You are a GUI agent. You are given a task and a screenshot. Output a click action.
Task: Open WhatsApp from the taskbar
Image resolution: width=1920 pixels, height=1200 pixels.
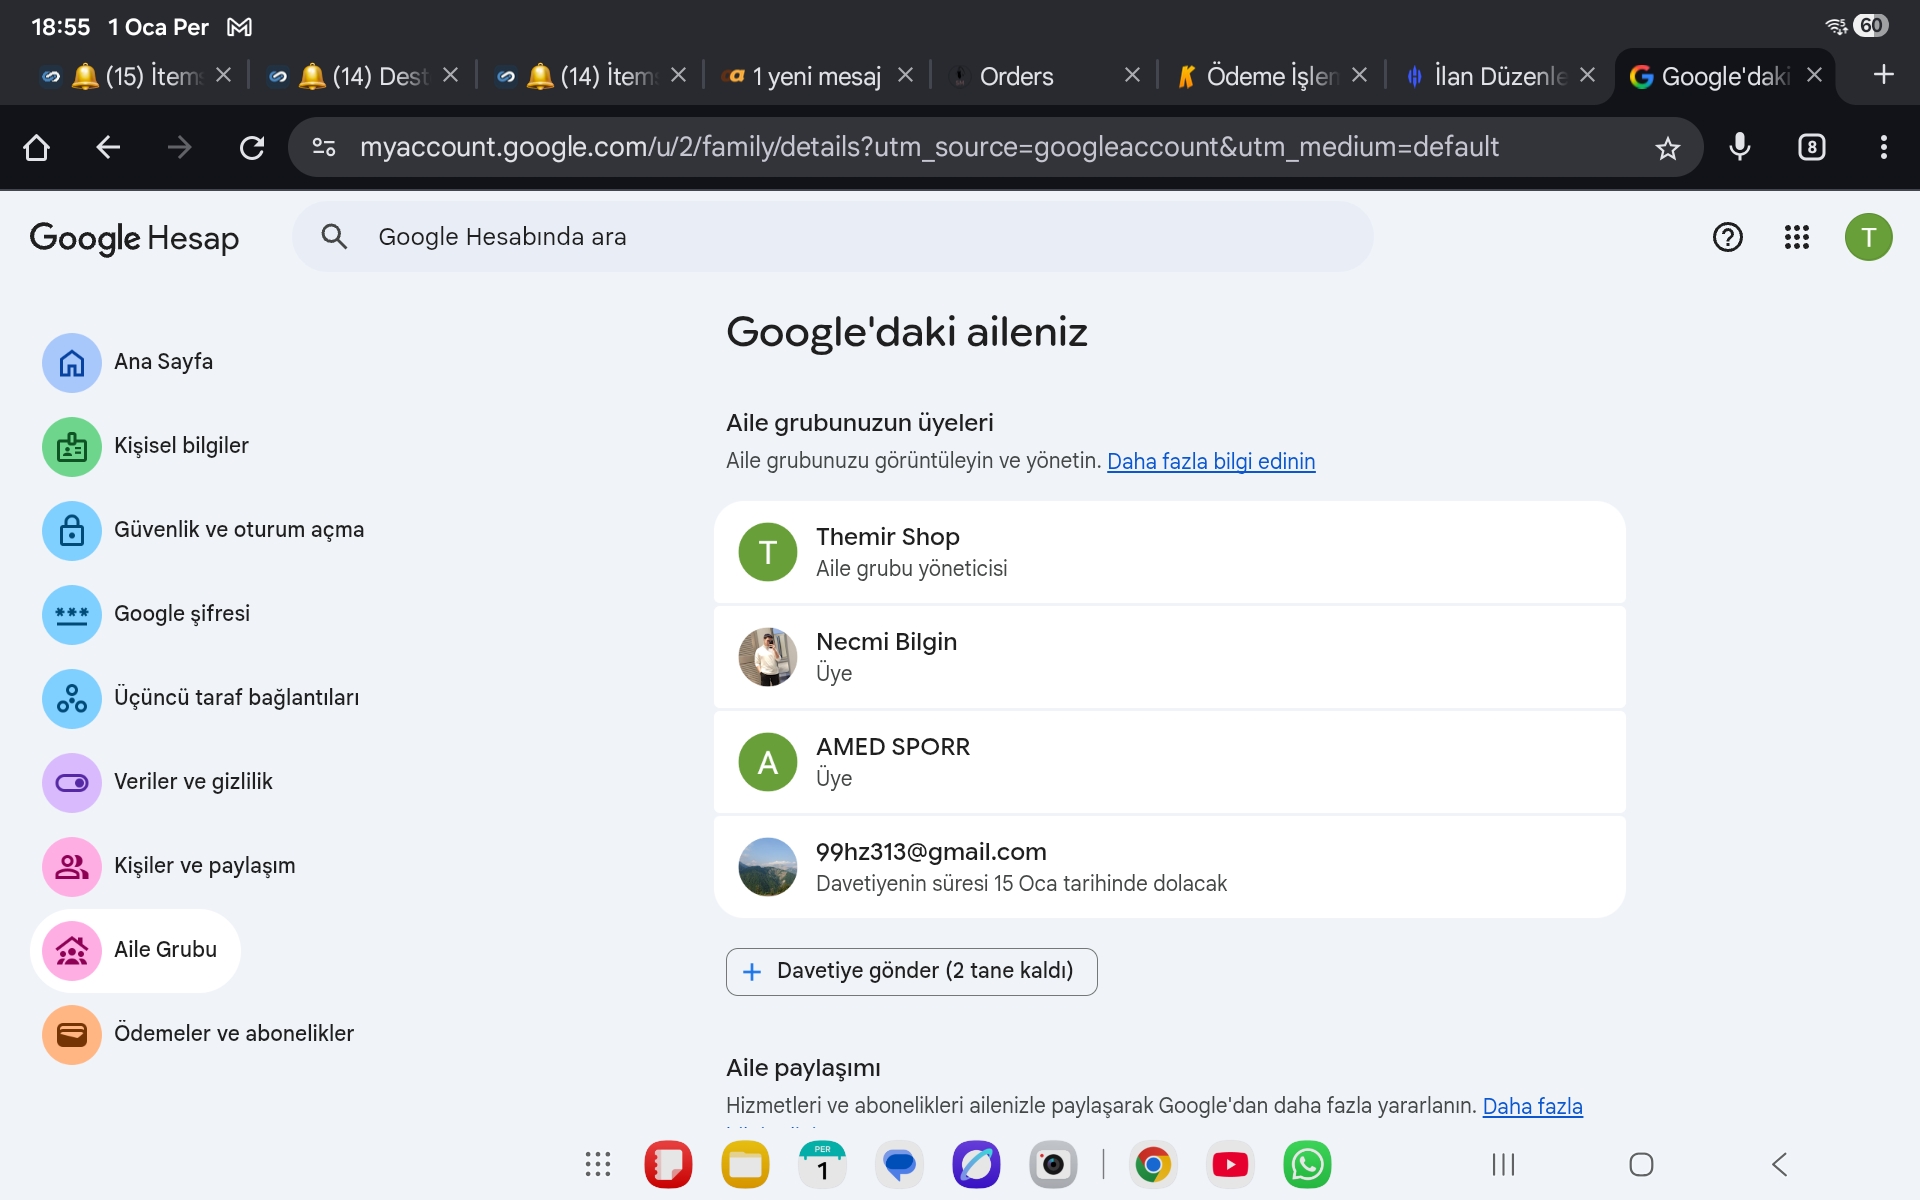[x=1307, y=1164]
